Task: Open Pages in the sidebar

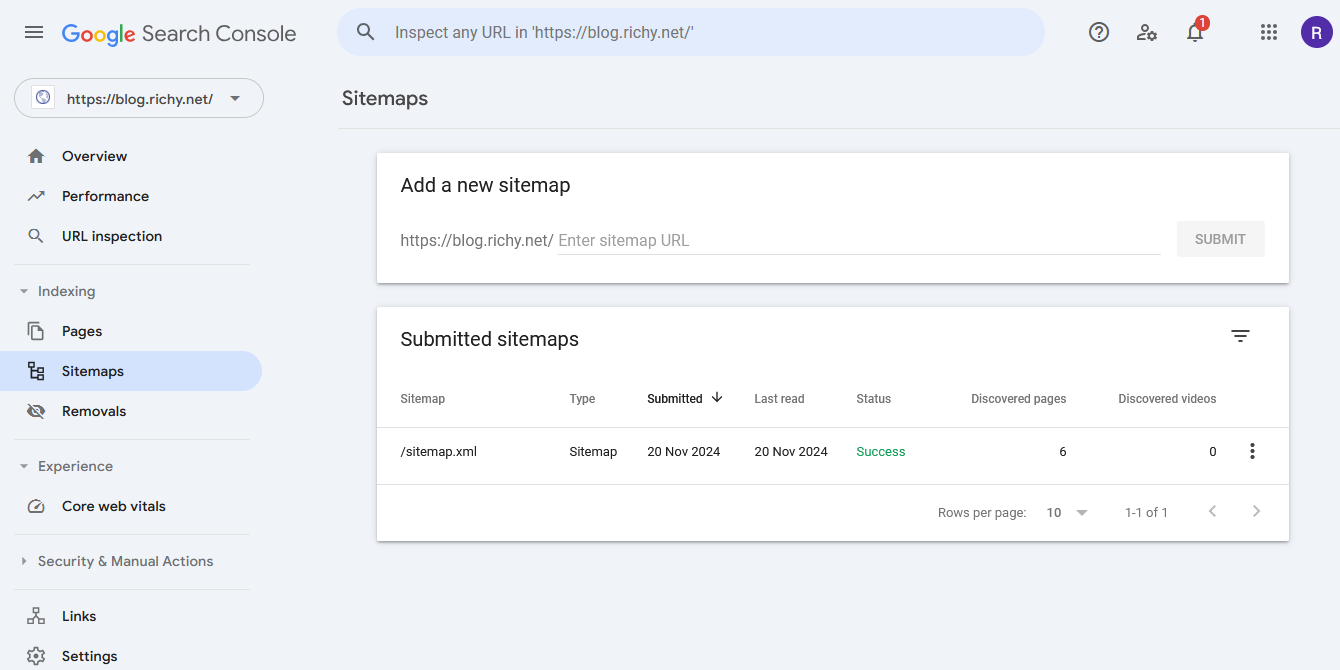Action: pyautogui.click(x=131, y=331)
